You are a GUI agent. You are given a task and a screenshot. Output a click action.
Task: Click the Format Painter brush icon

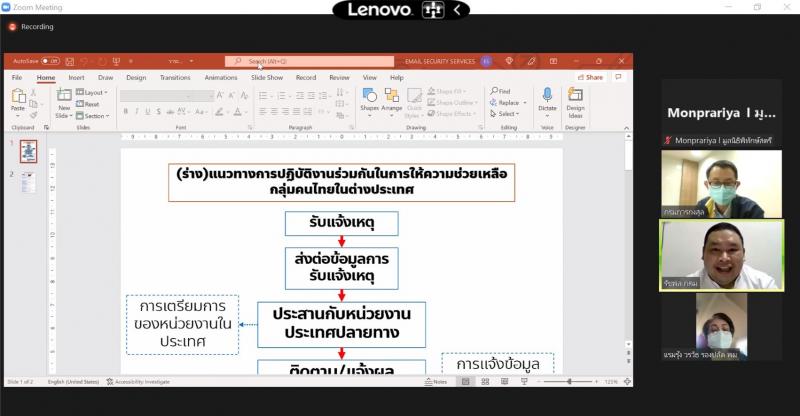[x=34, y=115]
